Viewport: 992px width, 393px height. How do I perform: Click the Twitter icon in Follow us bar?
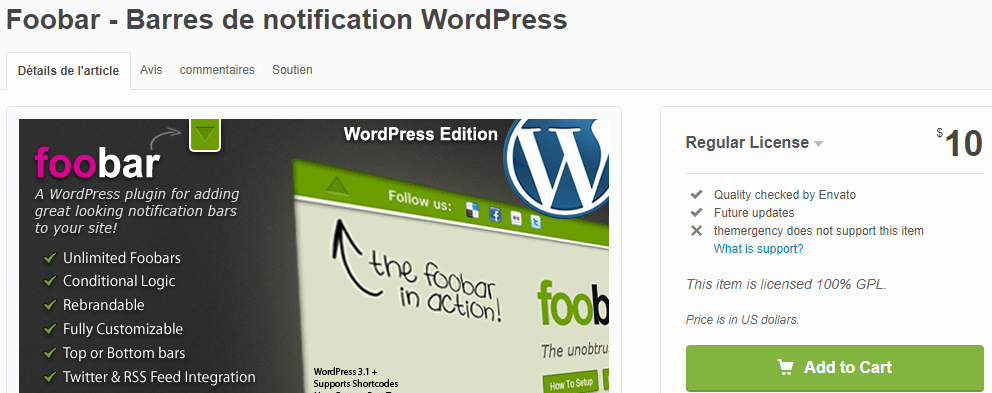(x=535, y=223)
